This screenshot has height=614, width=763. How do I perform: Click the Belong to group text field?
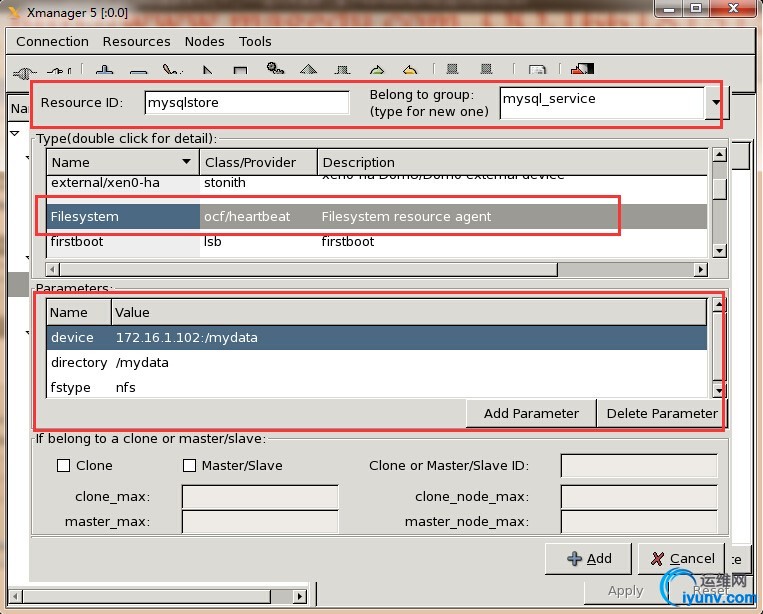tap(602, 102)
